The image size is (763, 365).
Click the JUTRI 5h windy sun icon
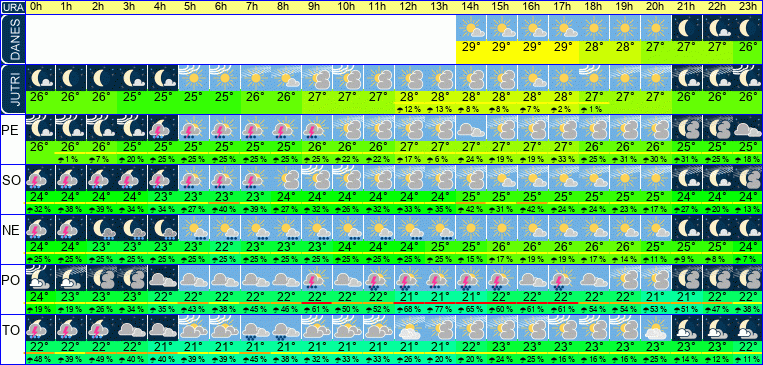click(194, 78)
